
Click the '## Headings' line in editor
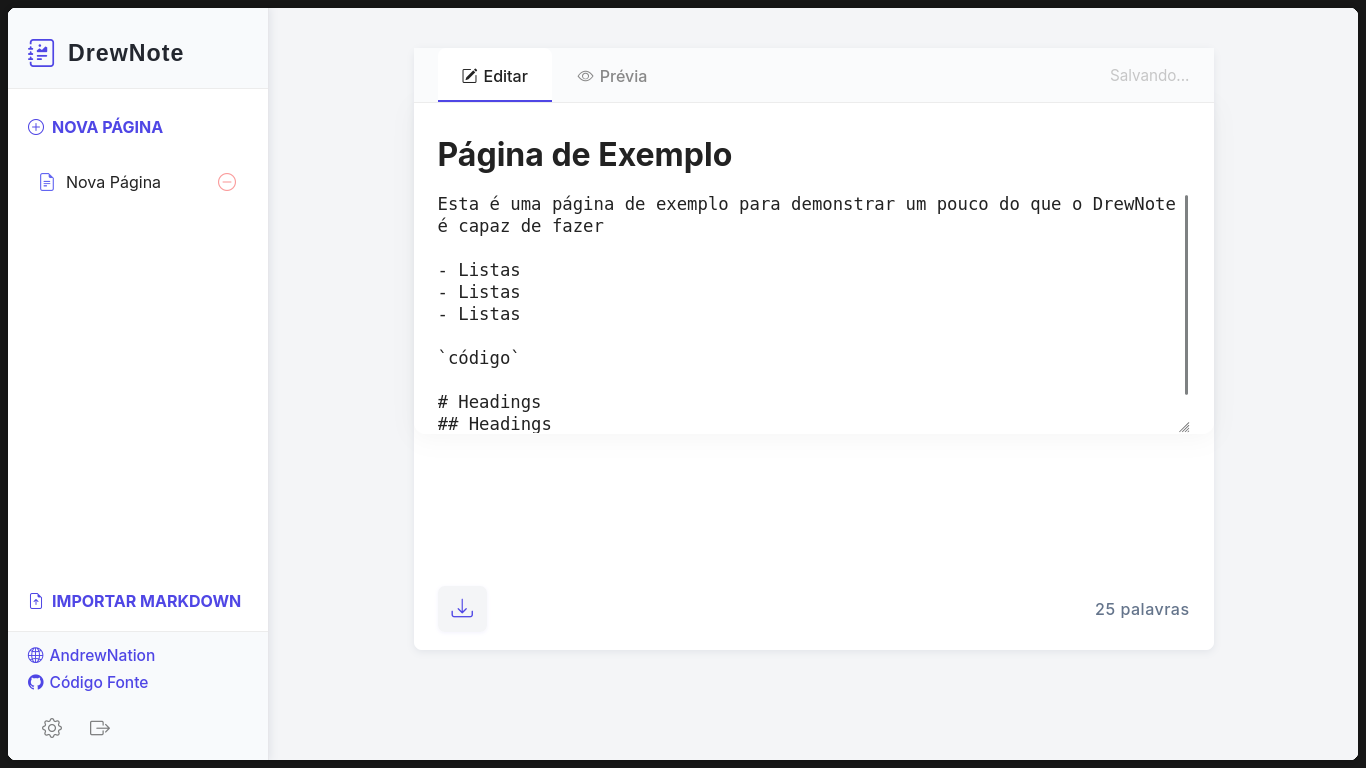(495, 424)
